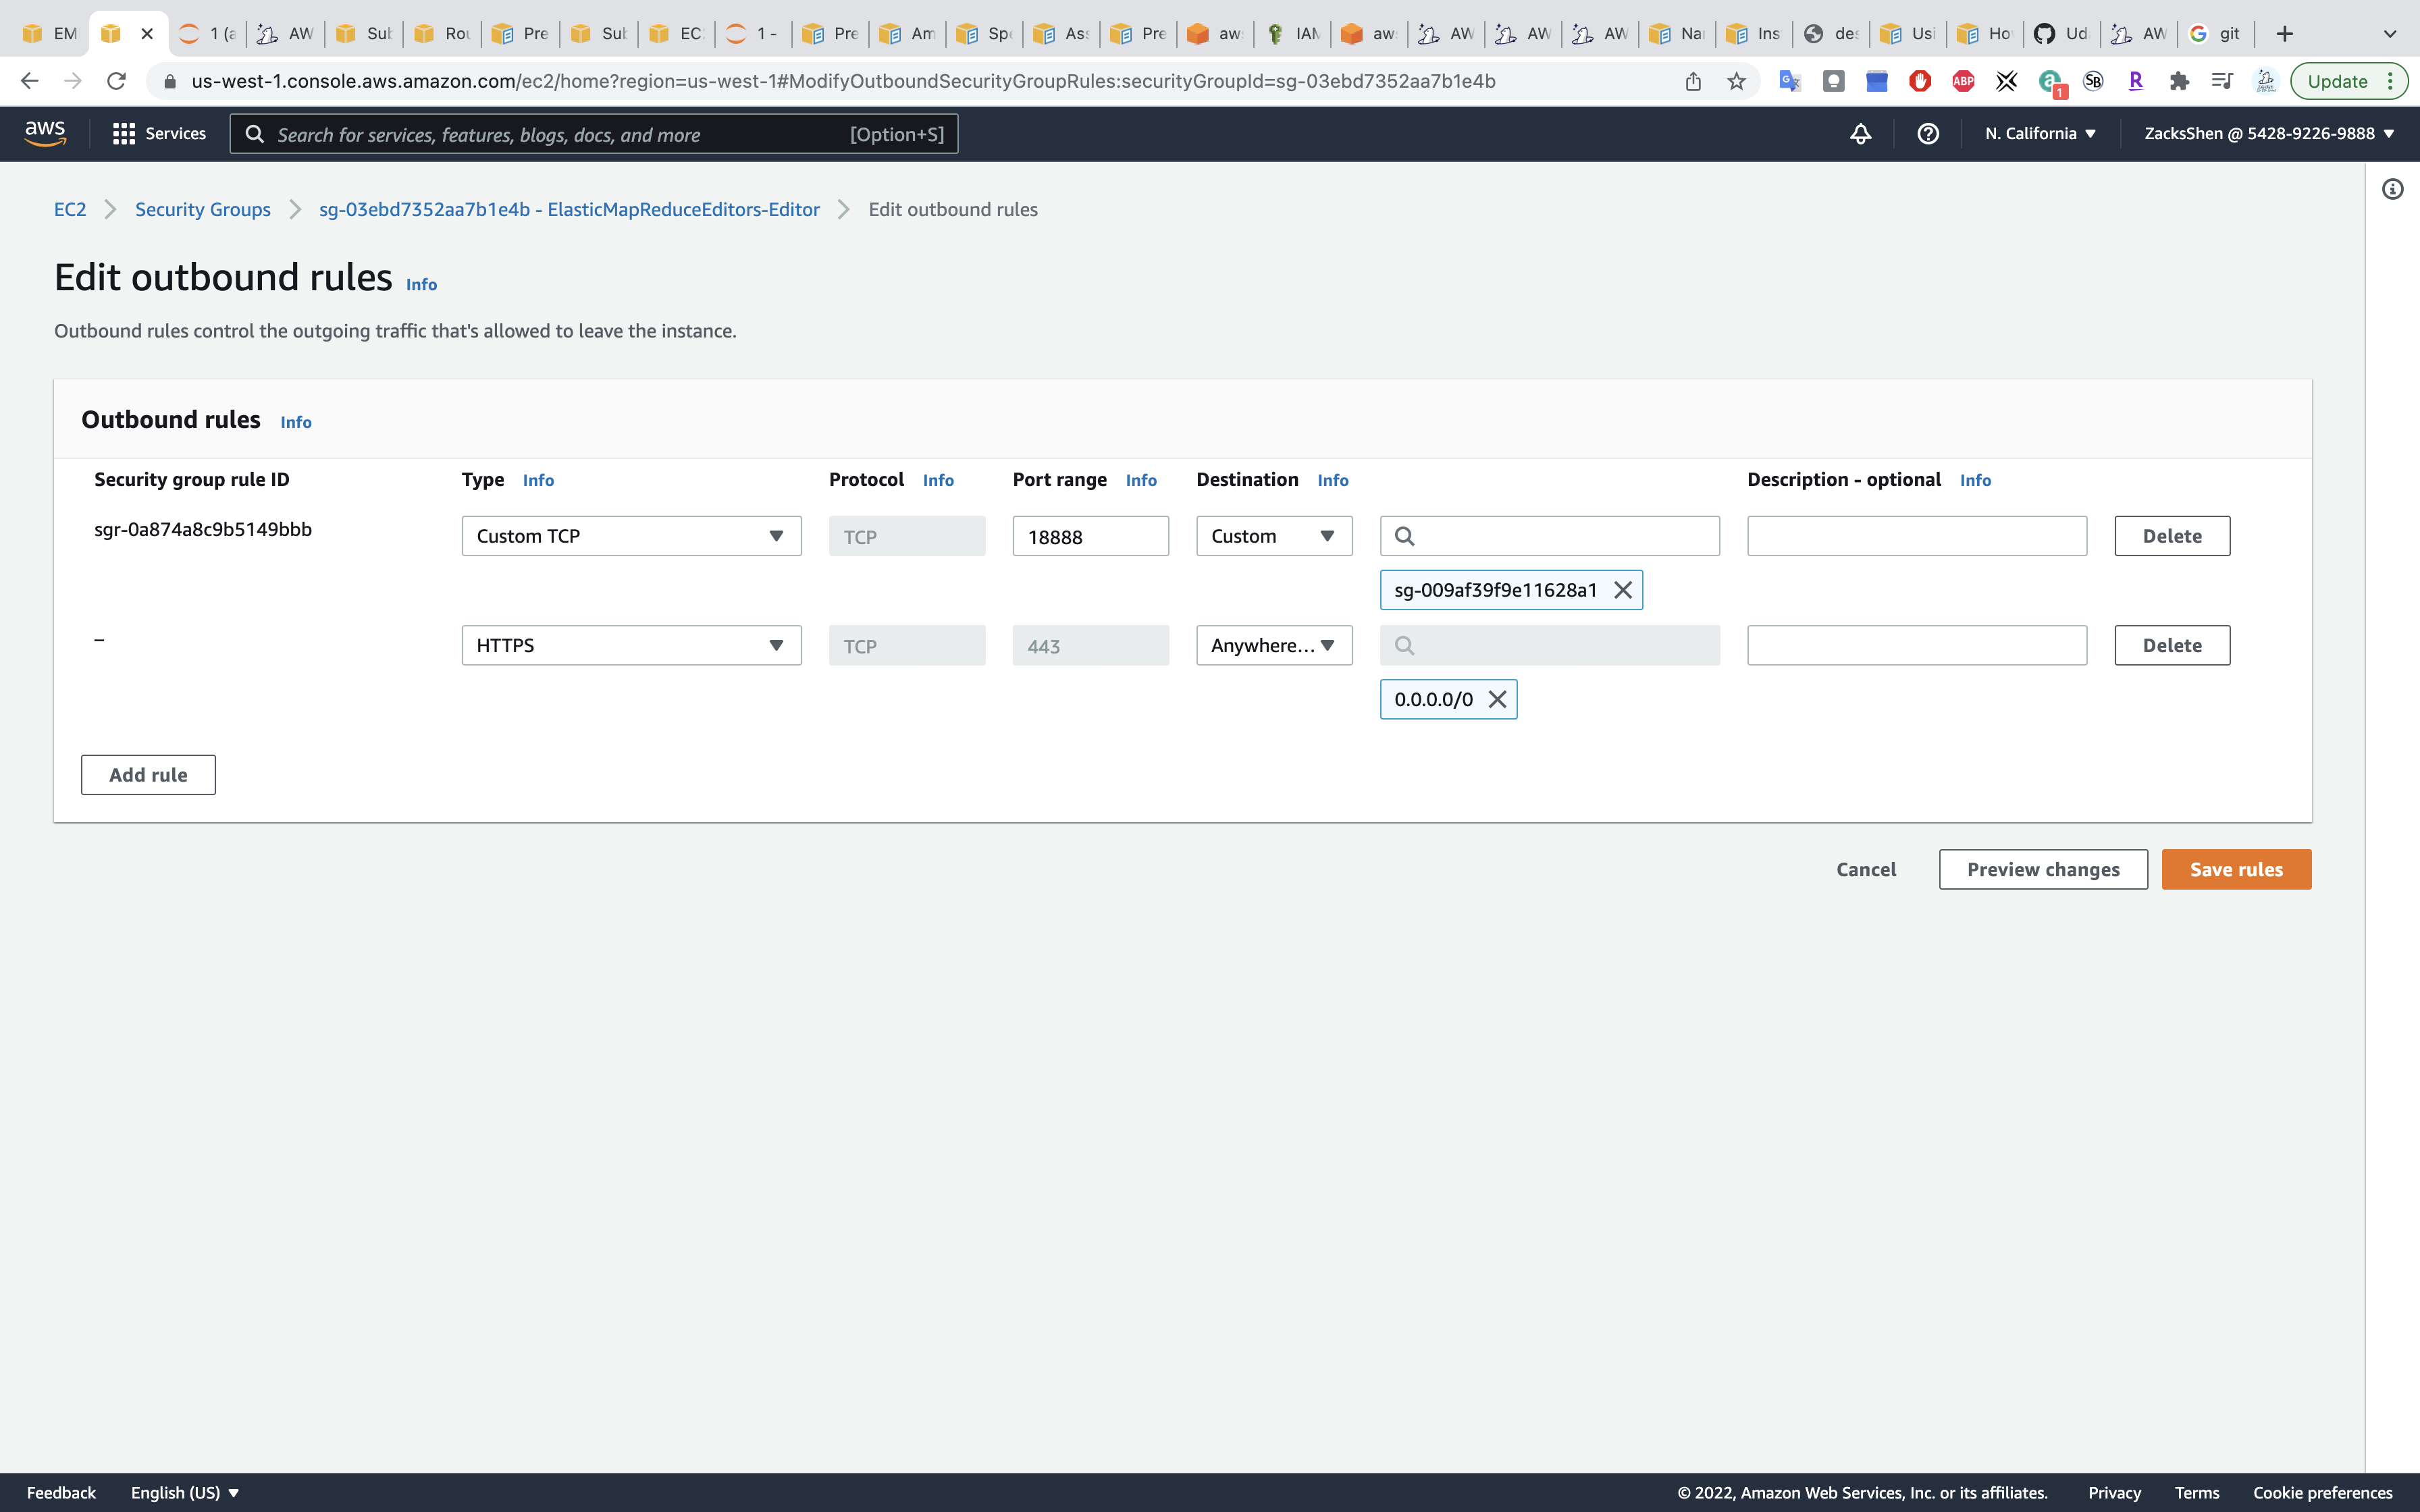The image size is (2420, 1512).
Task: Open the notifications bell icon
Action: pyautogui.click(x=1860, y=134)
